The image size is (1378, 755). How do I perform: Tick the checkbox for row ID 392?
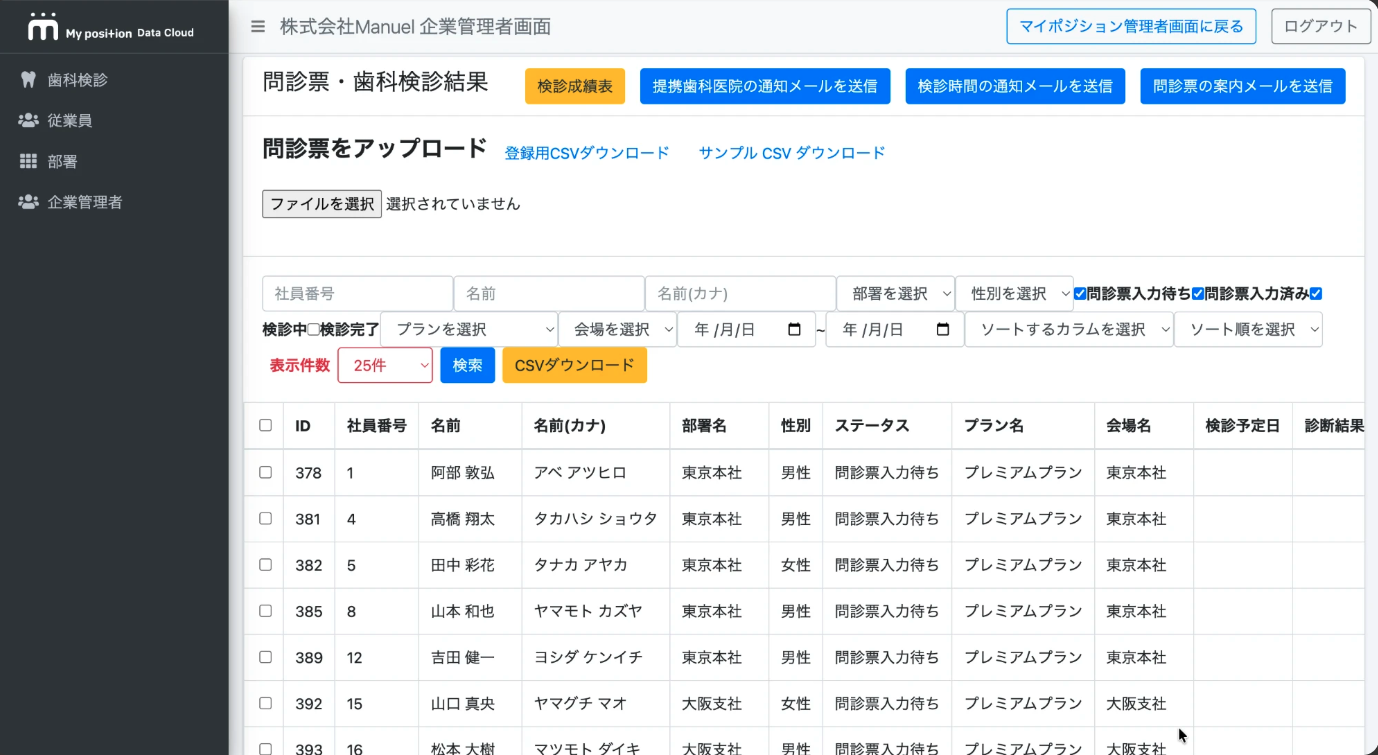265,703
